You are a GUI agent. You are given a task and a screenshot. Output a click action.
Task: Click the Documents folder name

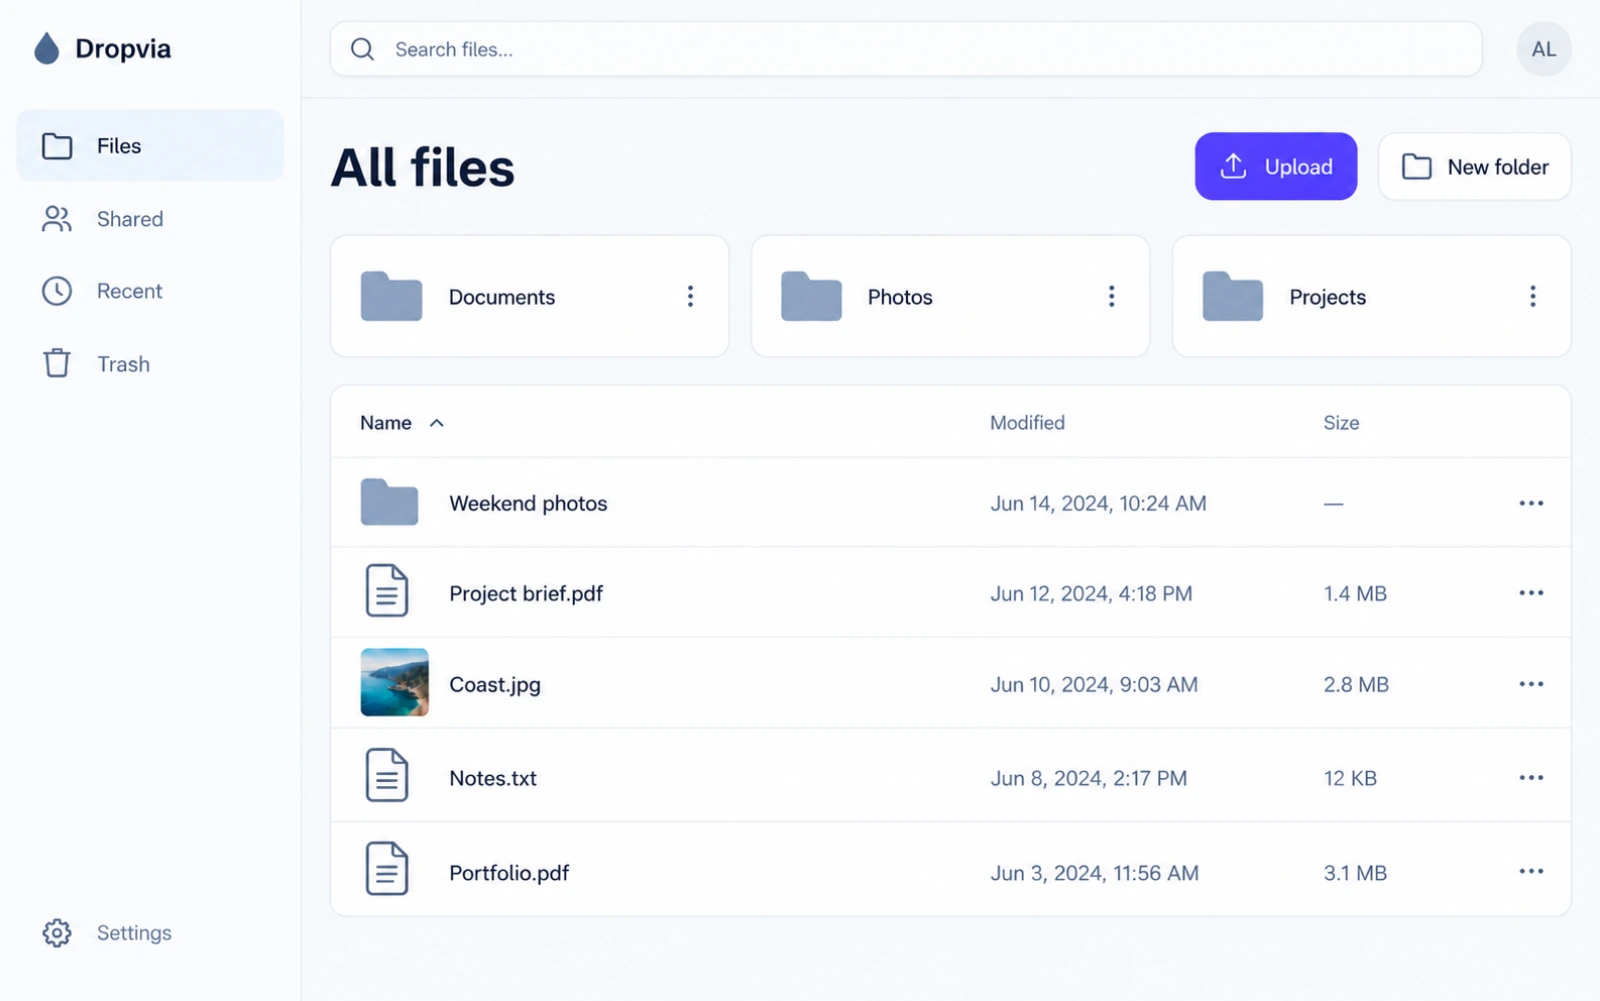point(501,297)
